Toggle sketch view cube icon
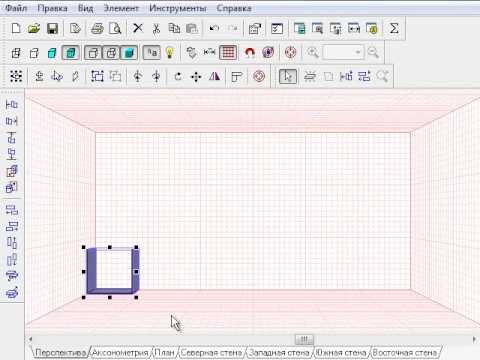Screen dimensions: 480x360 (x=34, y=53)
